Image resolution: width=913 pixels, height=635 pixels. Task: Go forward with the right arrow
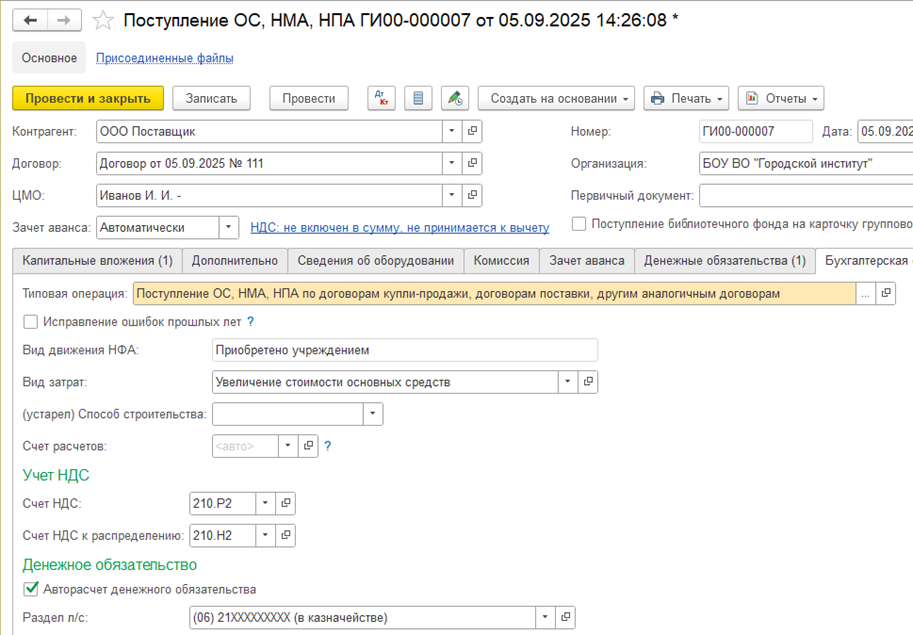[x=64, y=20]
